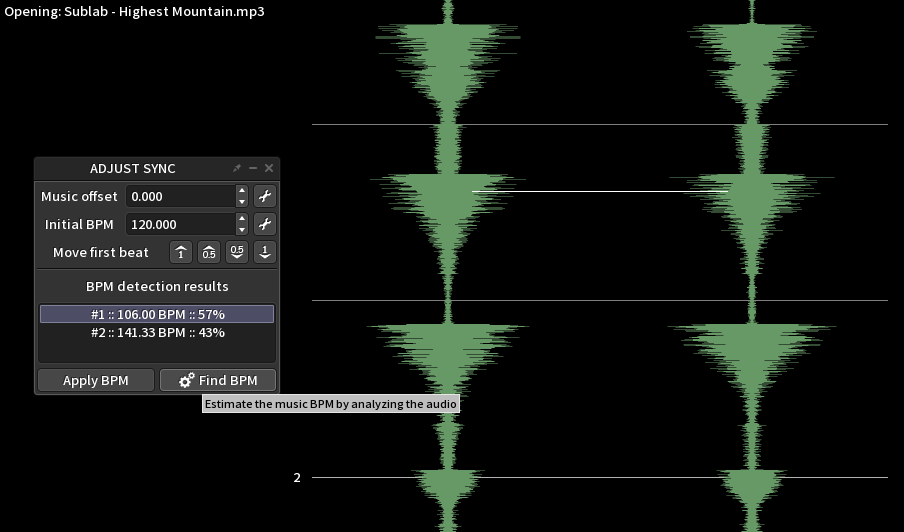904x532 pixels.
Task: Click into the Music offset field
Action: (x=180, y=197)
